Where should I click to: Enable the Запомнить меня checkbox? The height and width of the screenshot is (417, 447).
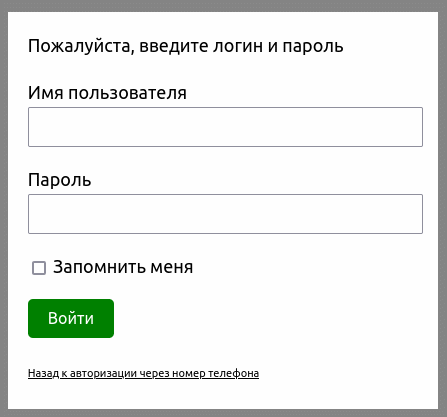[x=39, y=268]
